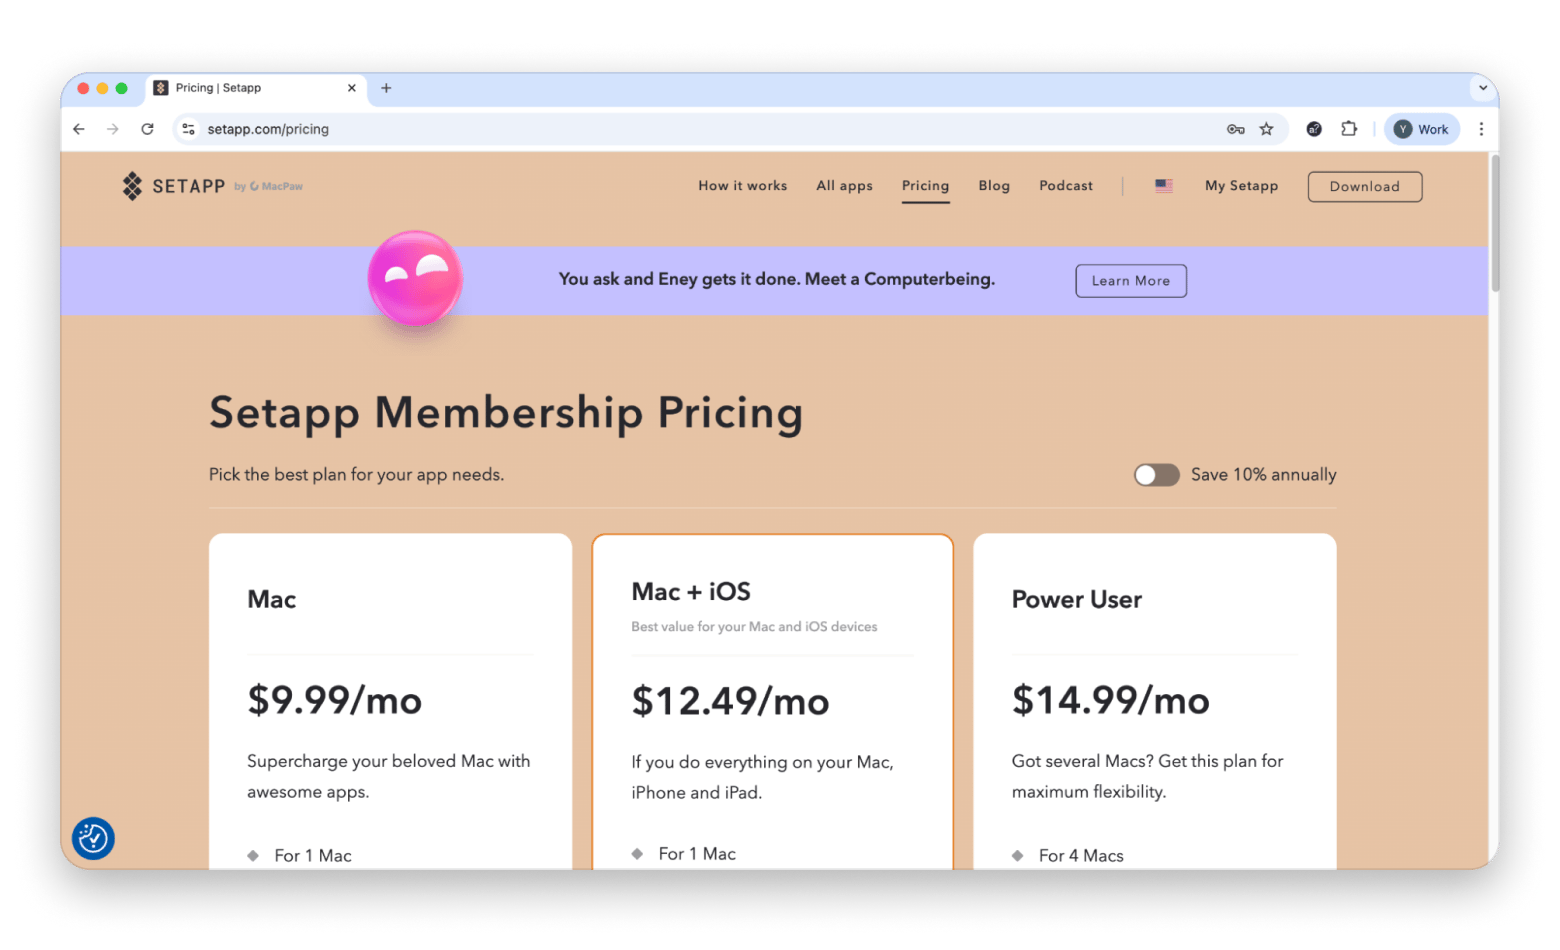
Task: Click the Learn More button
Action: [x=1130, y=281]
